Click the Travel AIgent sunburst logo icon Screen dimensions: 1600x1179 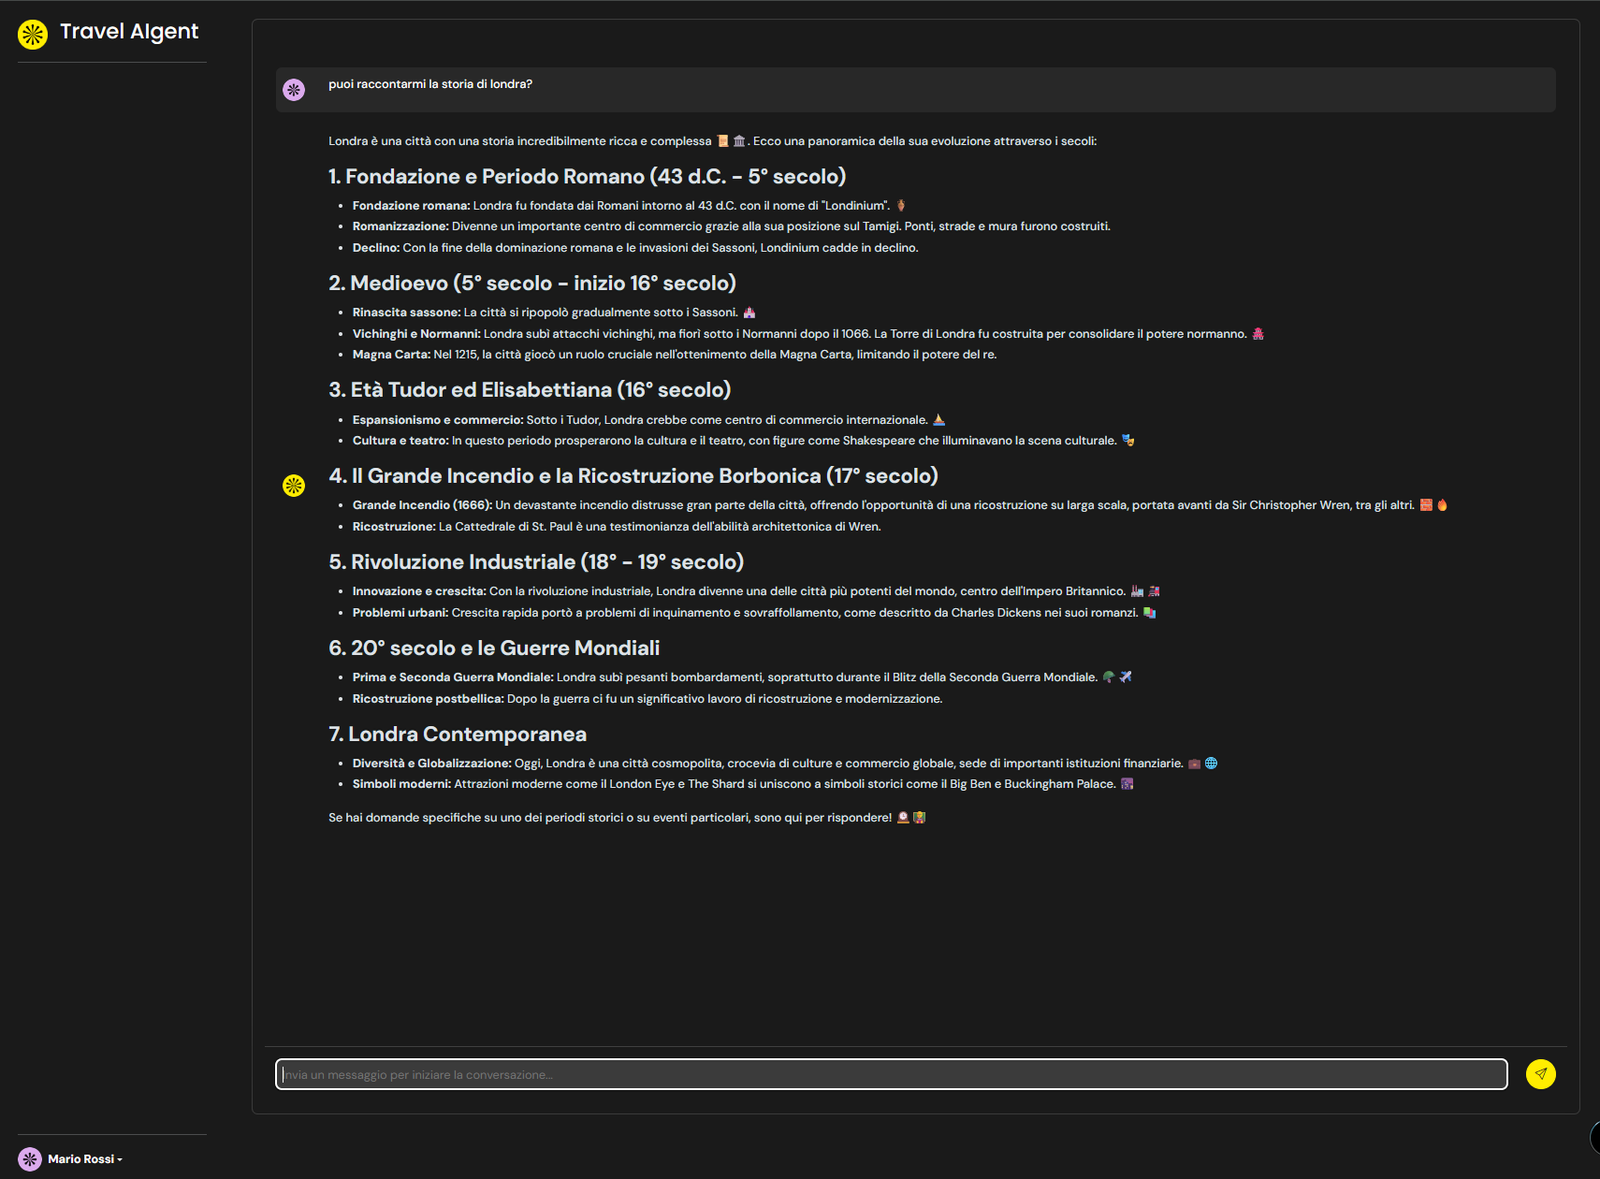click(33, 33)
